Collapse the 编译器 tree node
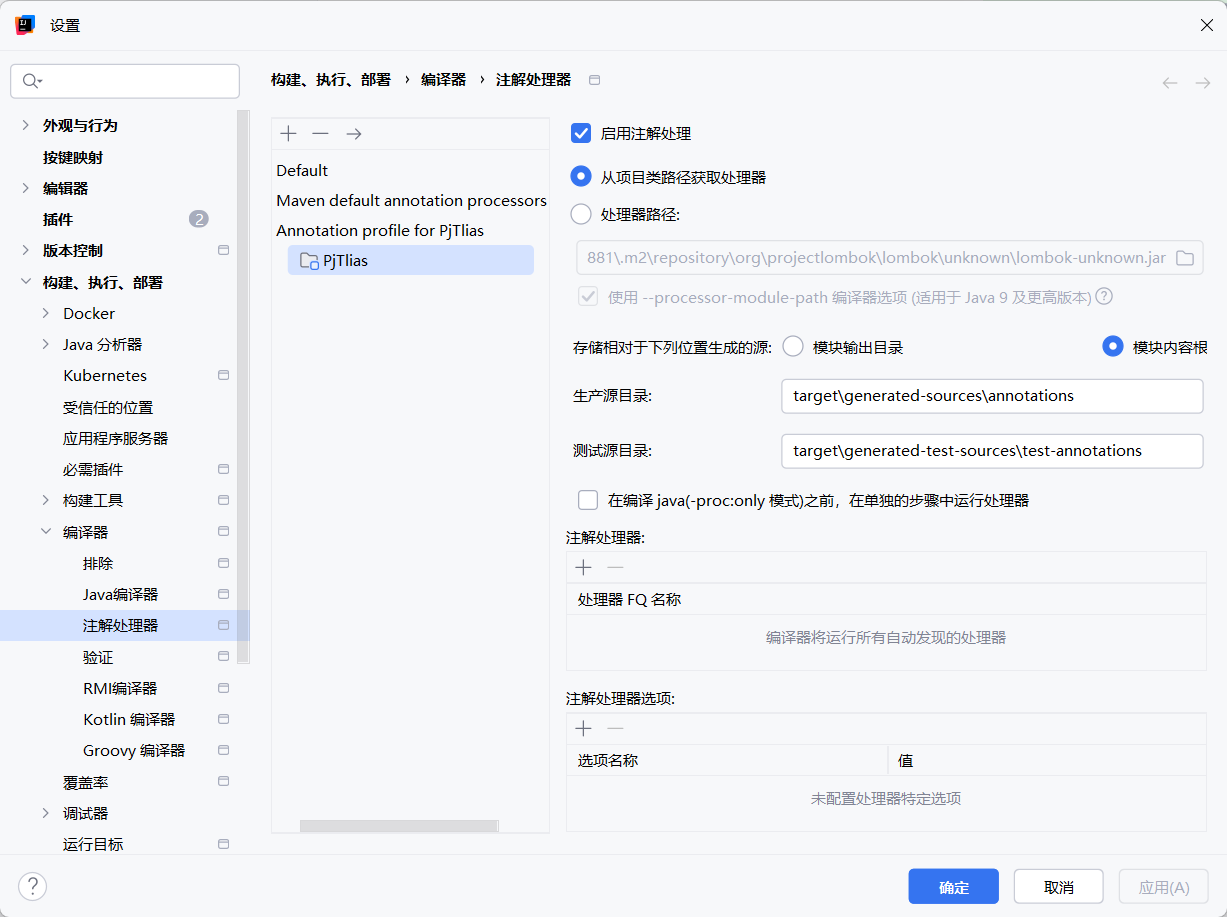This screenshot has width=1227, height=917. coord(46,532)
